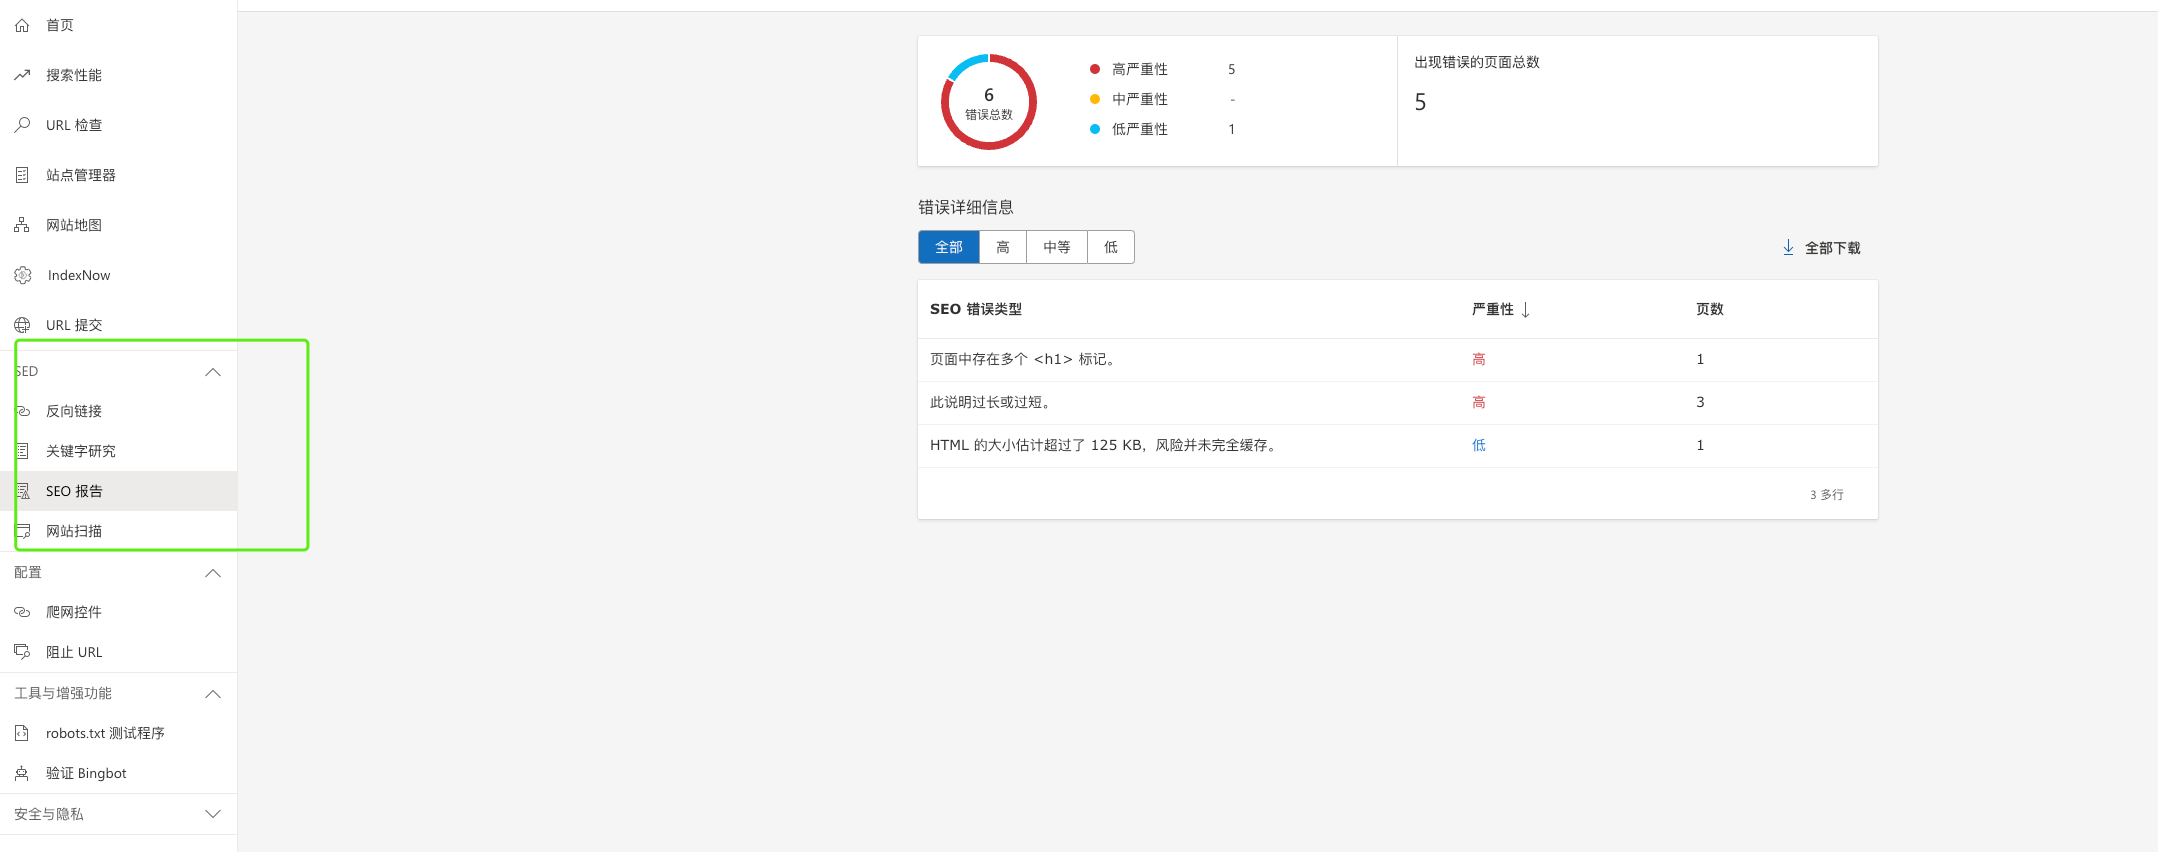Collapse the SEO section chevron
This screenshot has height=852, width=2158.
pos(213,372)
